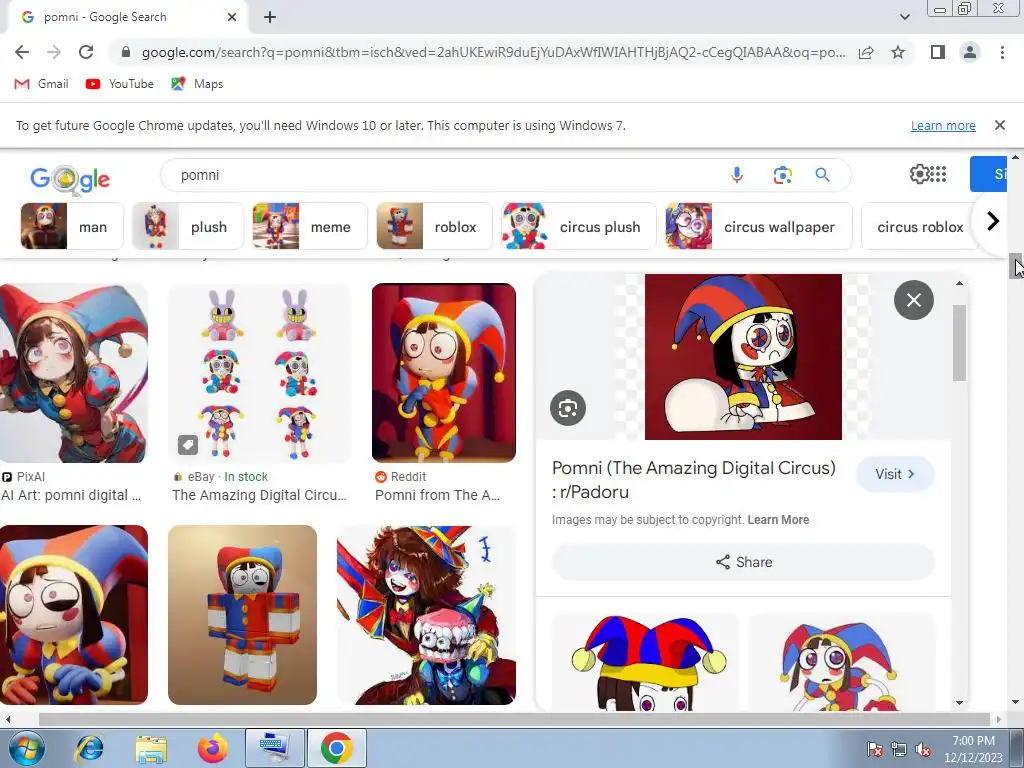Screen dimensions: 1024x768
Task: Close the pomni - Google Search tab
Action: tap(232, 18)
